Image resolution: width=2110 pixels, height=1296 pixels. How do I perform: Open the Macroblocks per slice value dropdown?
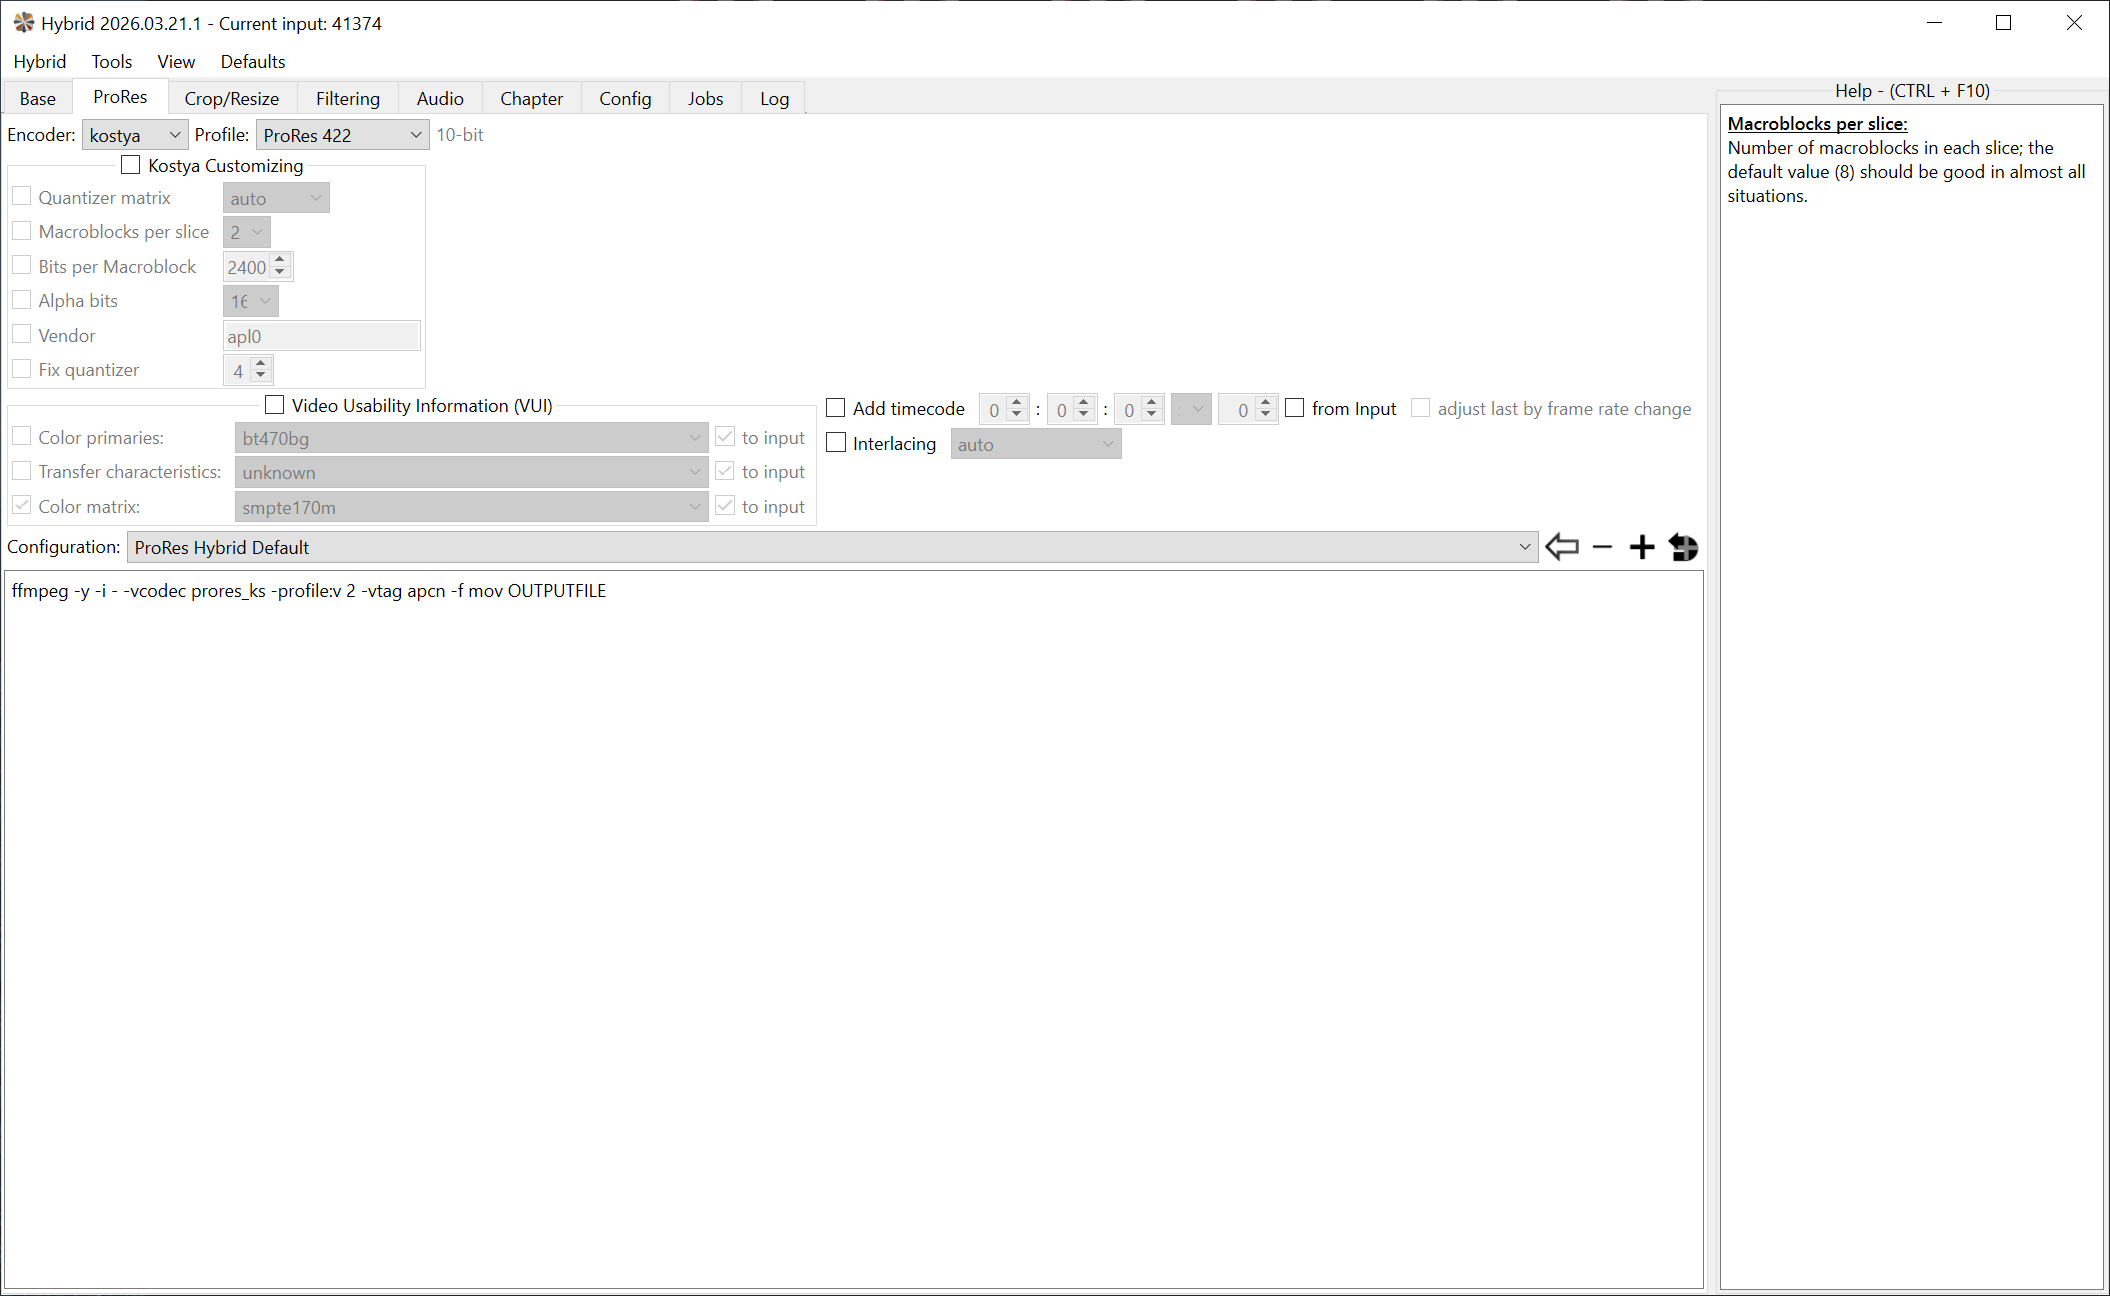pos(246,232)
